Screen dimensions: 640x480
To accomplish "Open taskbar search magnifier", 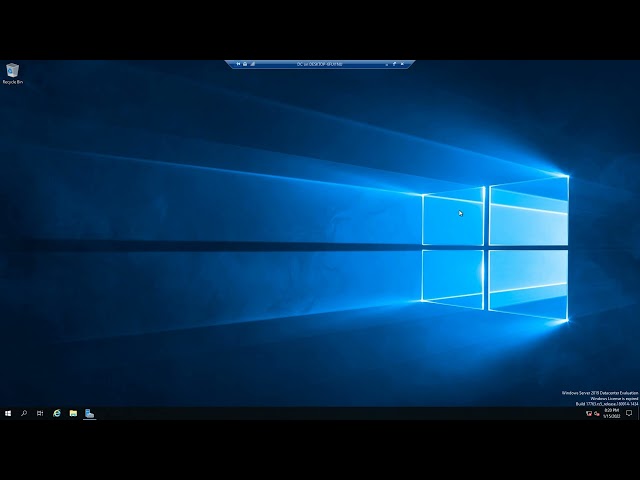I will 24,413.
